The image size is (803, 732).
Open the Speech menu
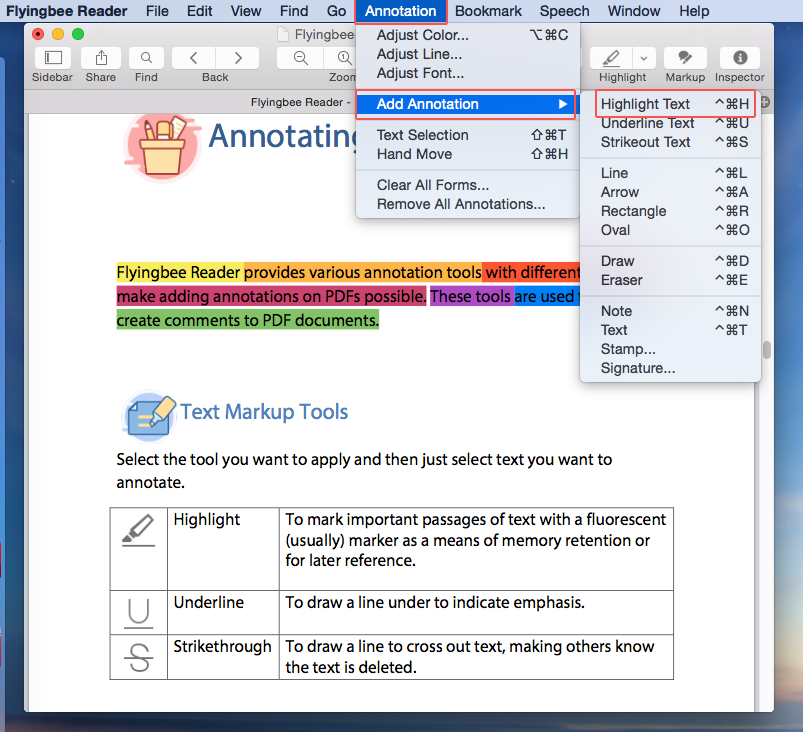click(564, 11)
